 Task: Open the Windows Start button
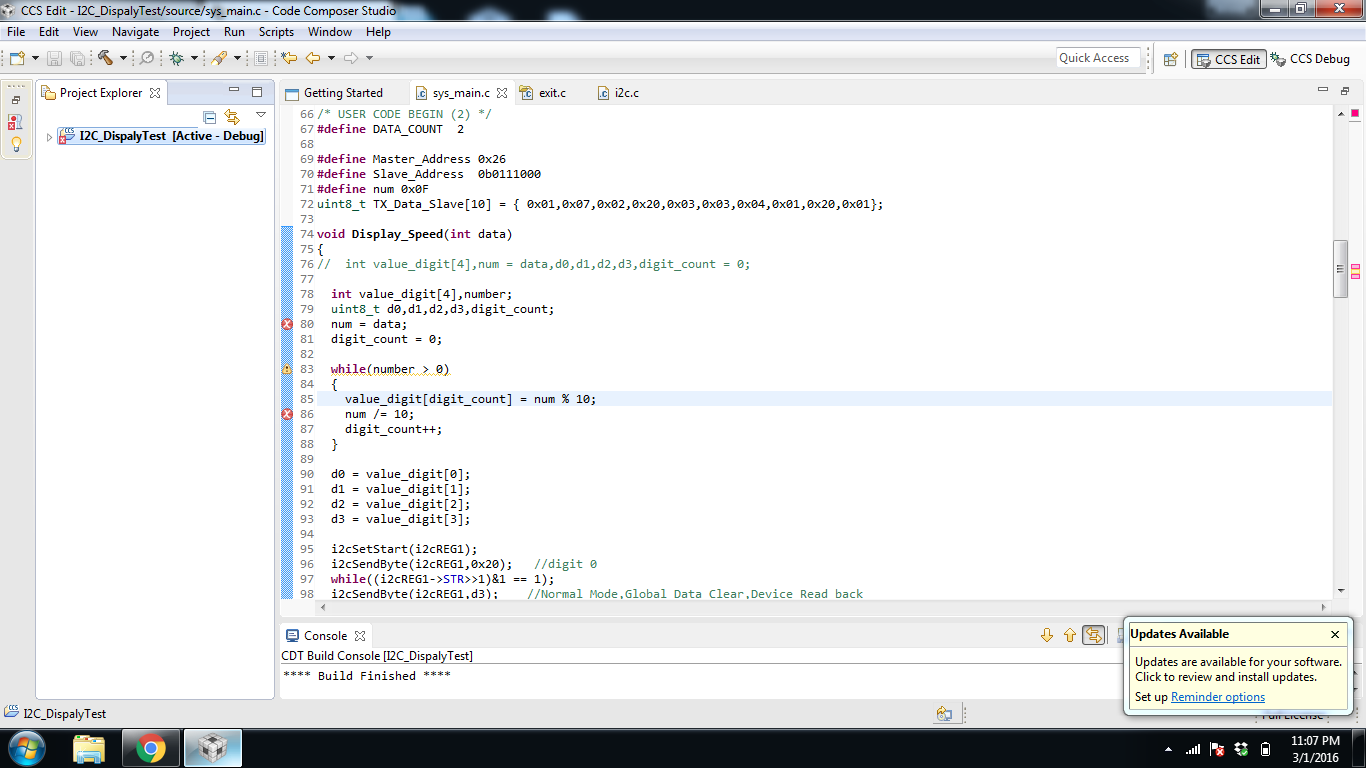pos(25,748)
